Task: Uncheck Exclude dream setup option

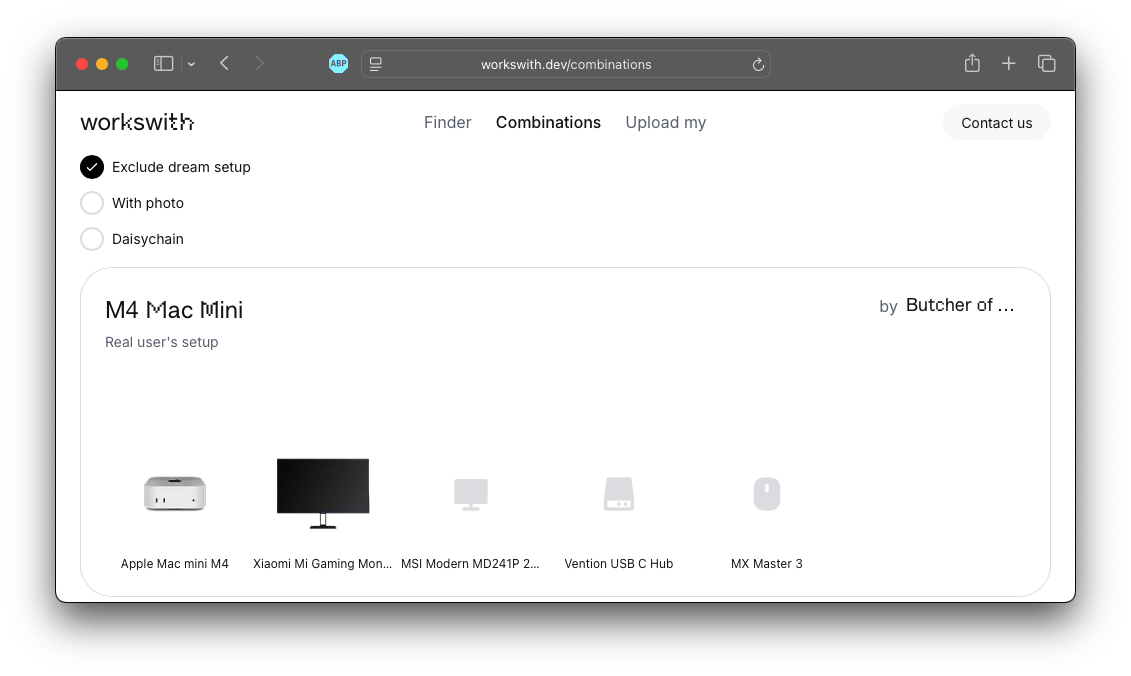Action: pos(92,167)
